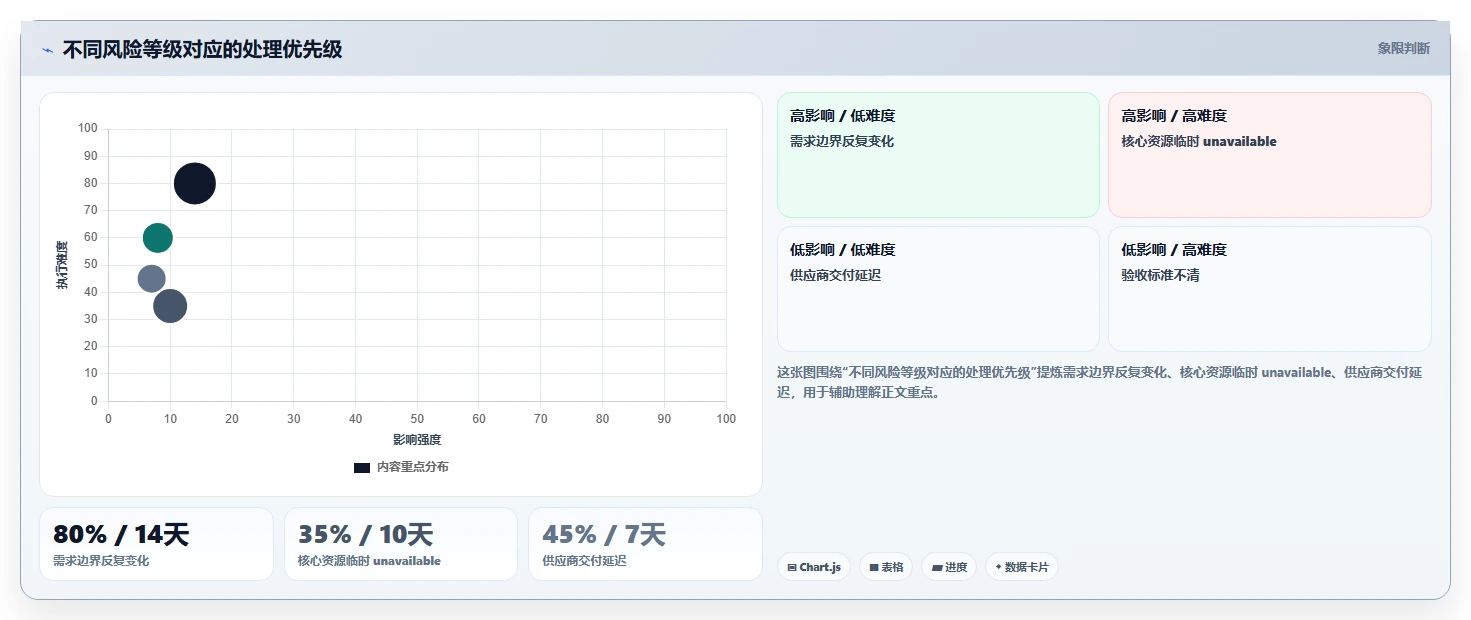
Task: Click the 表格 tag chip
Action: 885,567
